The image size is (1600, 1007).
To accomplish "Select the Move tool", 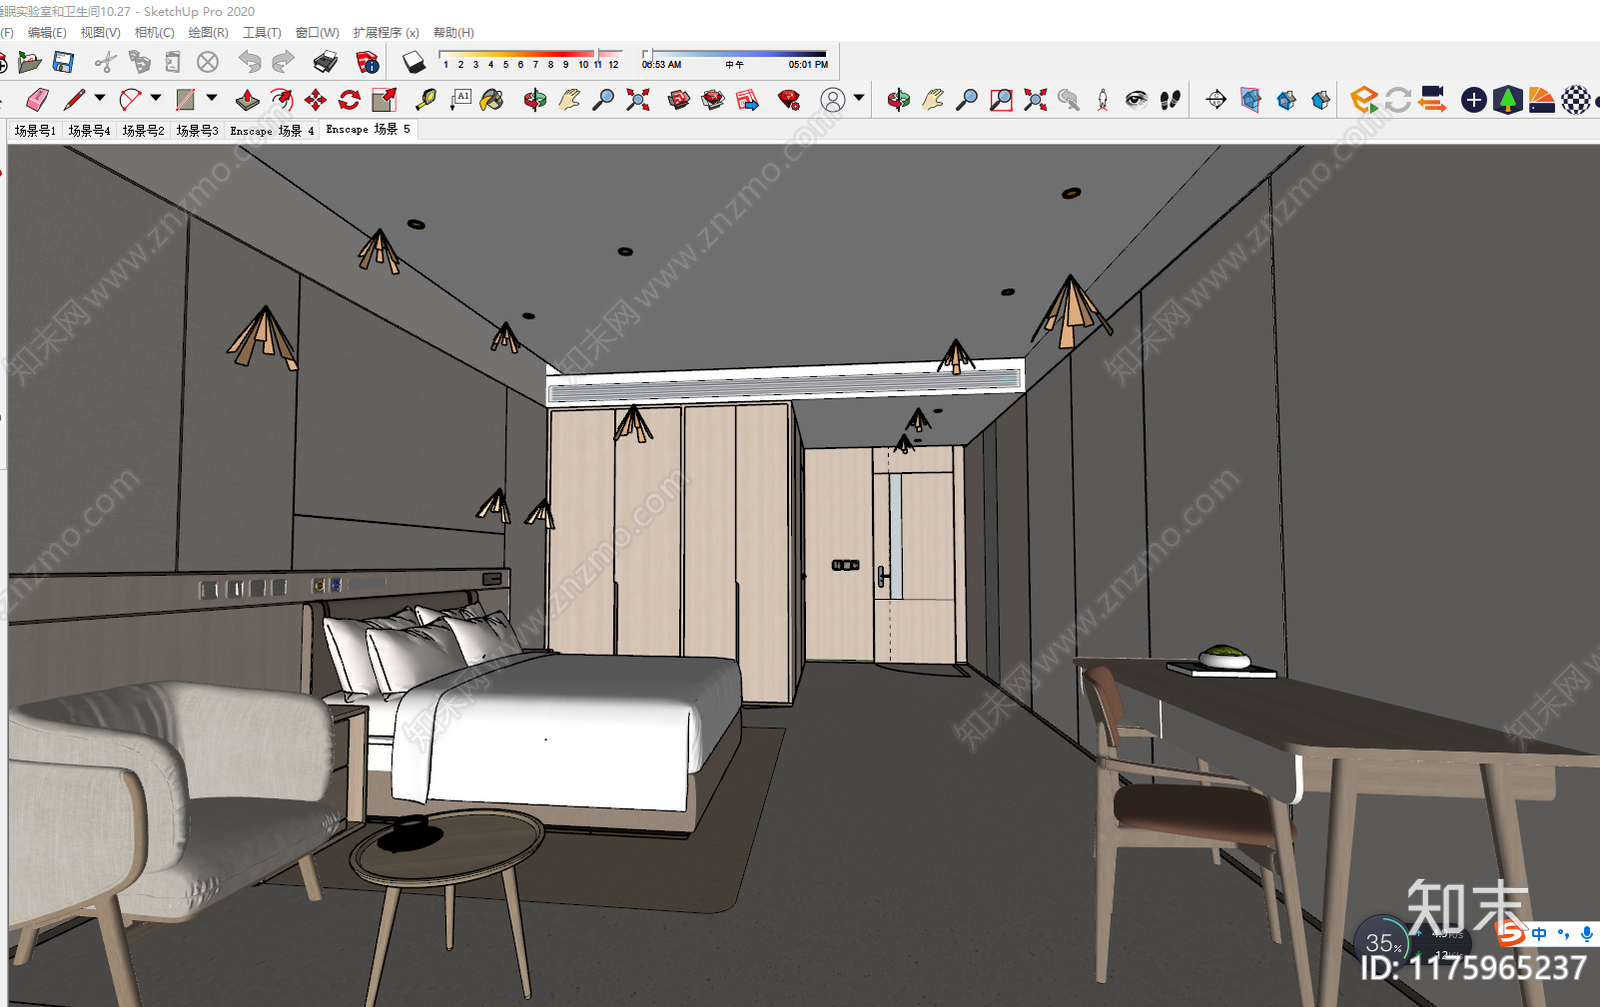I will pyautogui.click(x=315, y=99).
